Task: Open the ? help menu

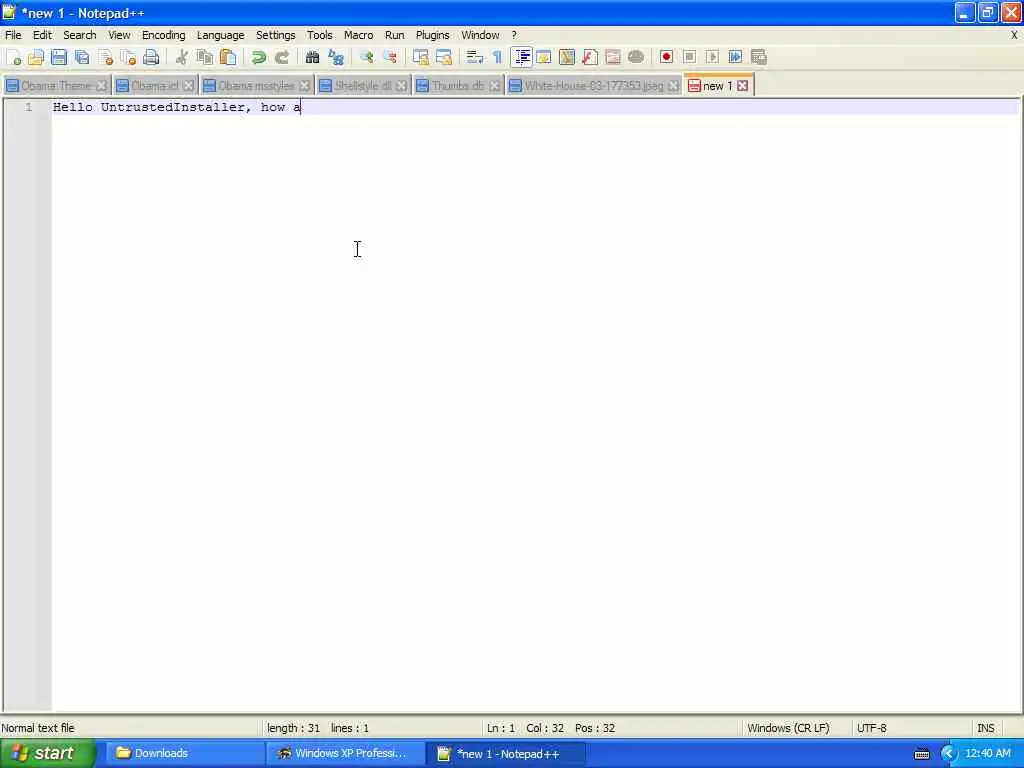Action: tap(514, 35)
